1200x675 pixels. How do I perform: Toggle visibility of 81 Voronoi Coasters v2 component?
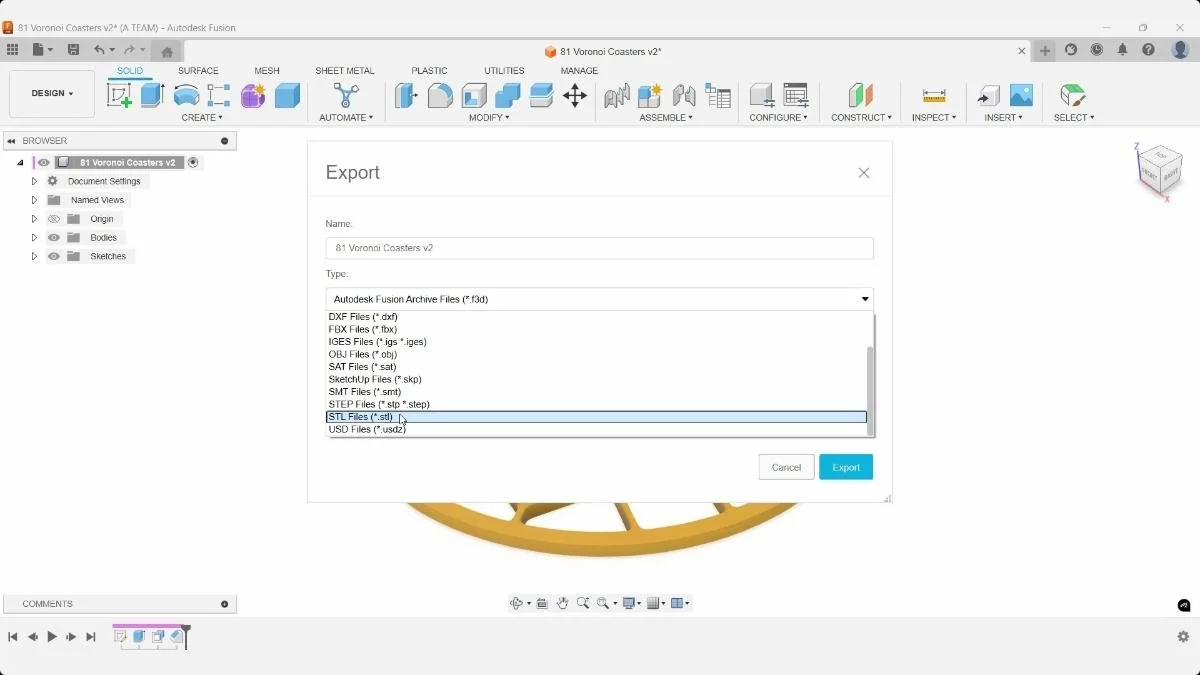(44, 162)
